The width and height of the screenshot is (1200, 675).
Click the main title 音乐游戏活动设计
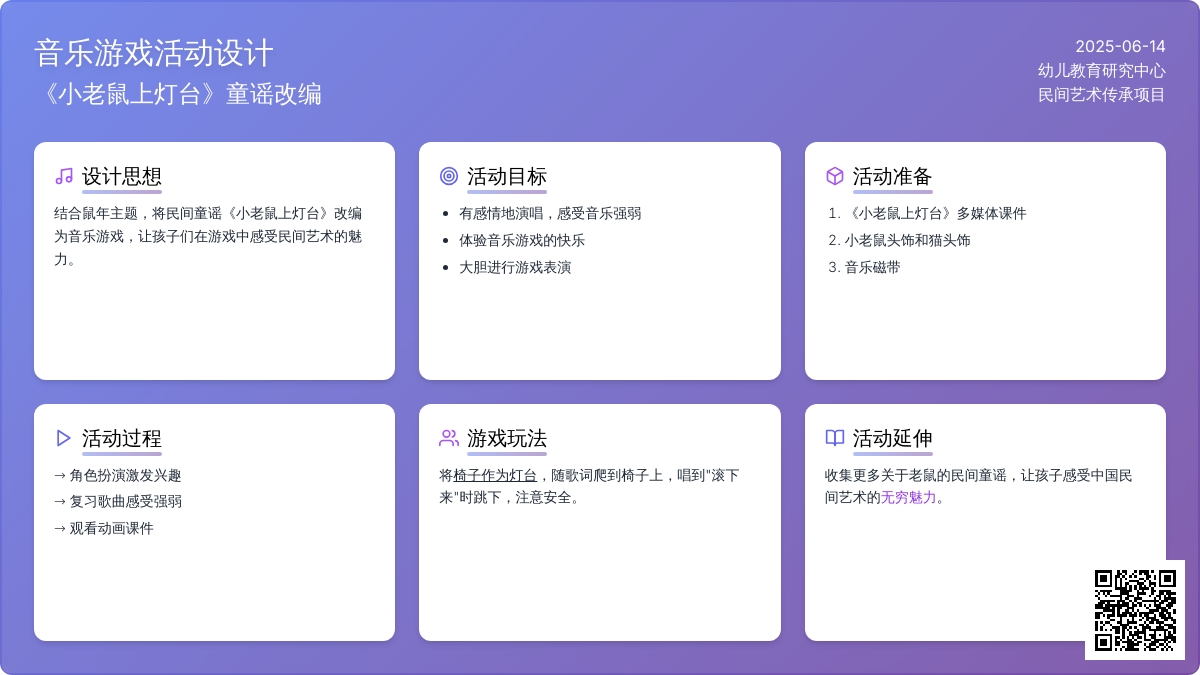[x=154, y=53]
